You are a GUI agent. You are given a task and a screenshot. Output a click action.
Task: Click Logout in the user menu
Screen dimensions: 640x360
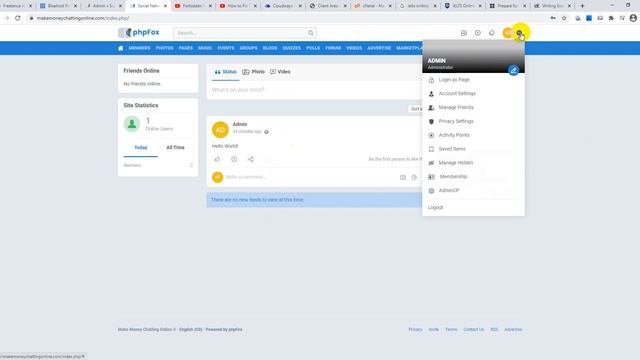click(x=435, y=207)
